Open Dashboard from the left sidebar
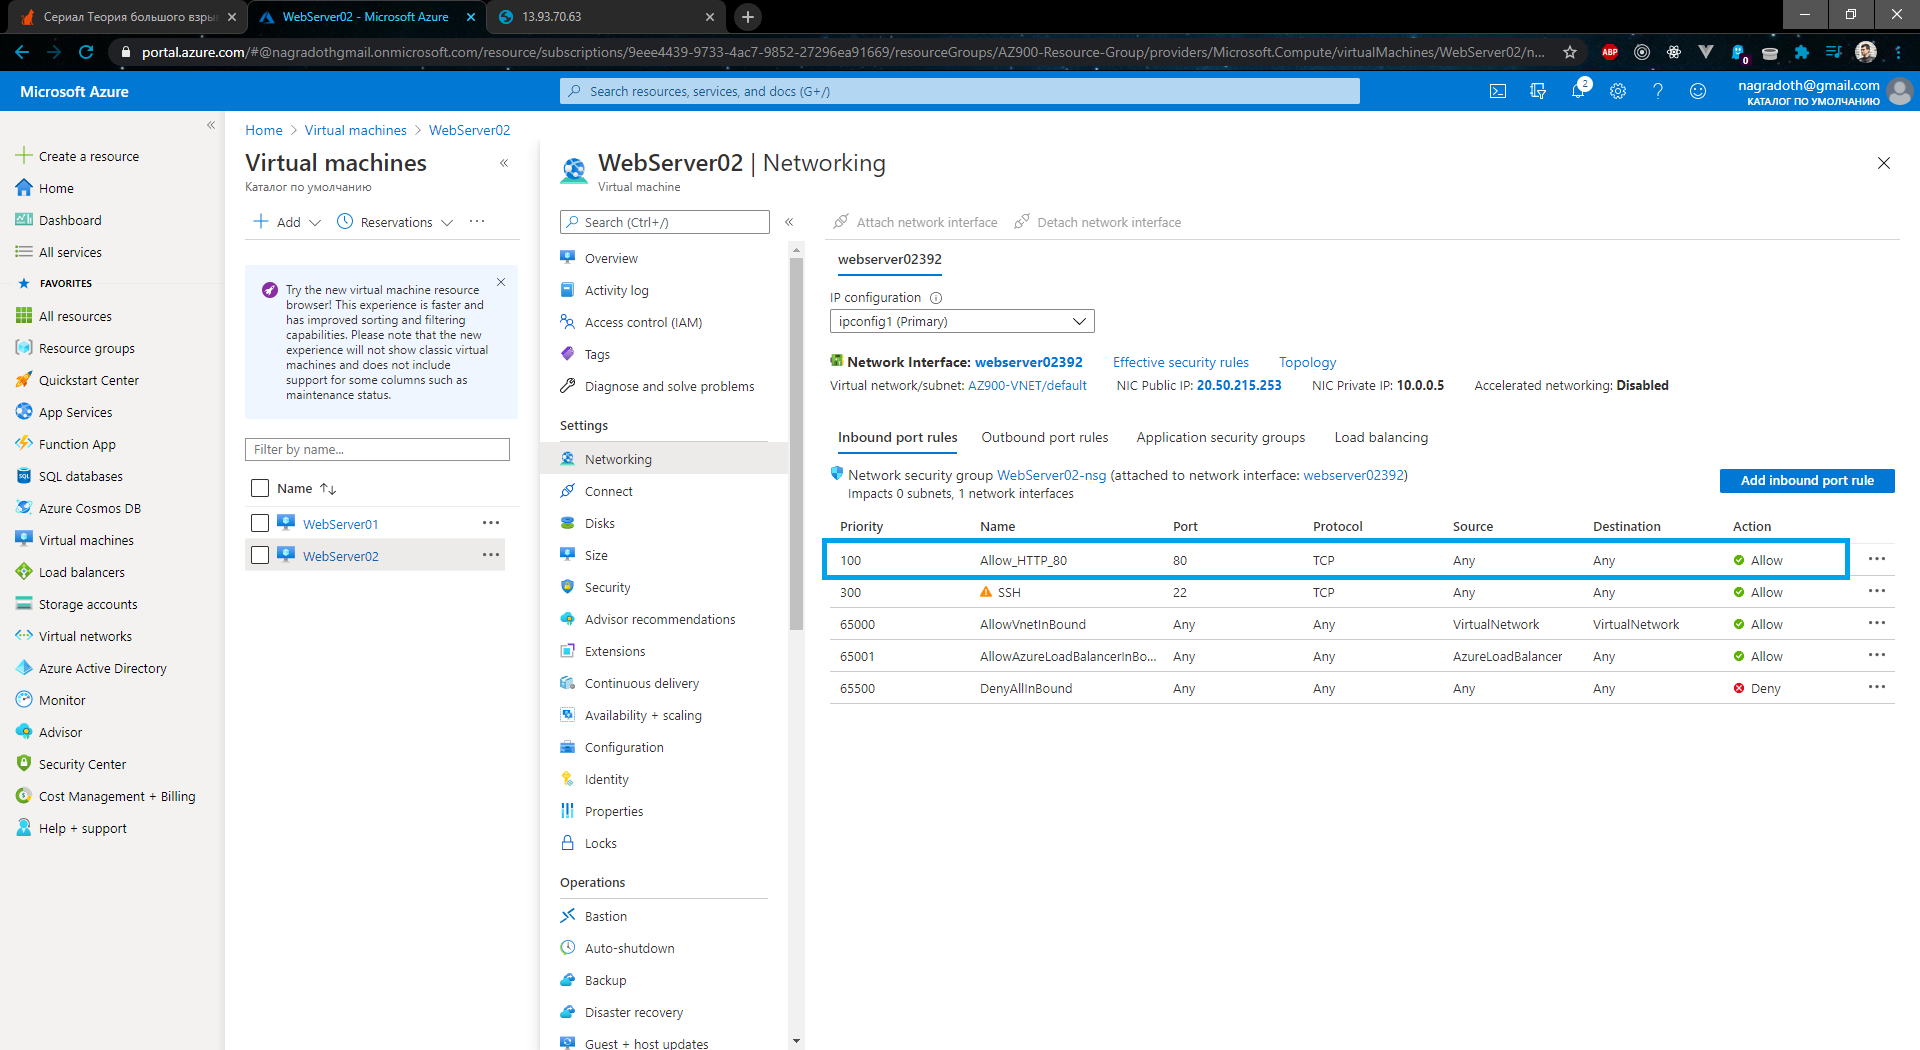Viewport: 1920px width, 1050px height. point(70,220)
